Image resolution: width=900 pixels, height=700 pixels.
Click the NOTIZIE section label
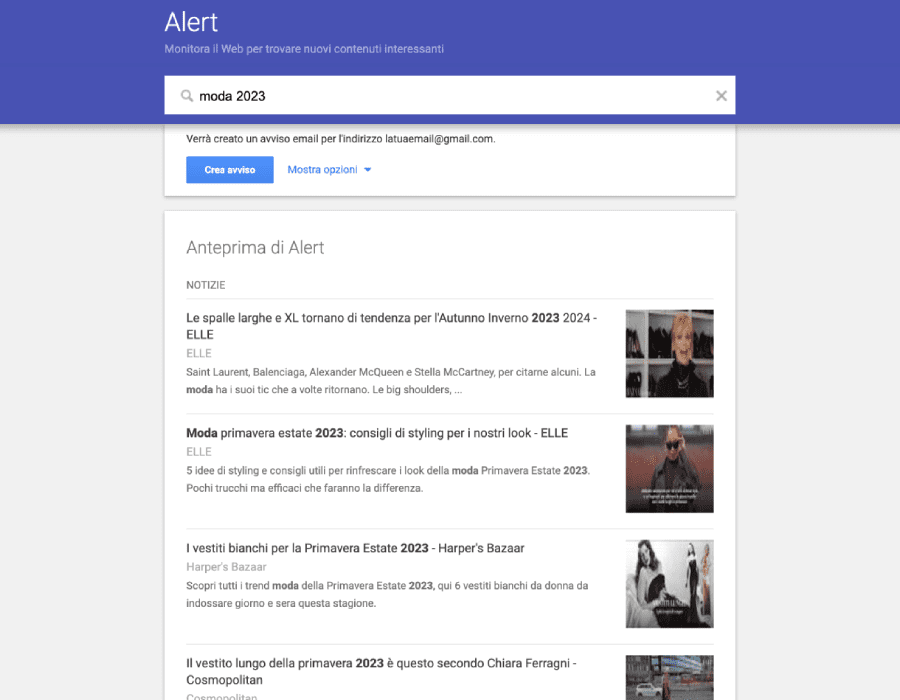(205, 285)
